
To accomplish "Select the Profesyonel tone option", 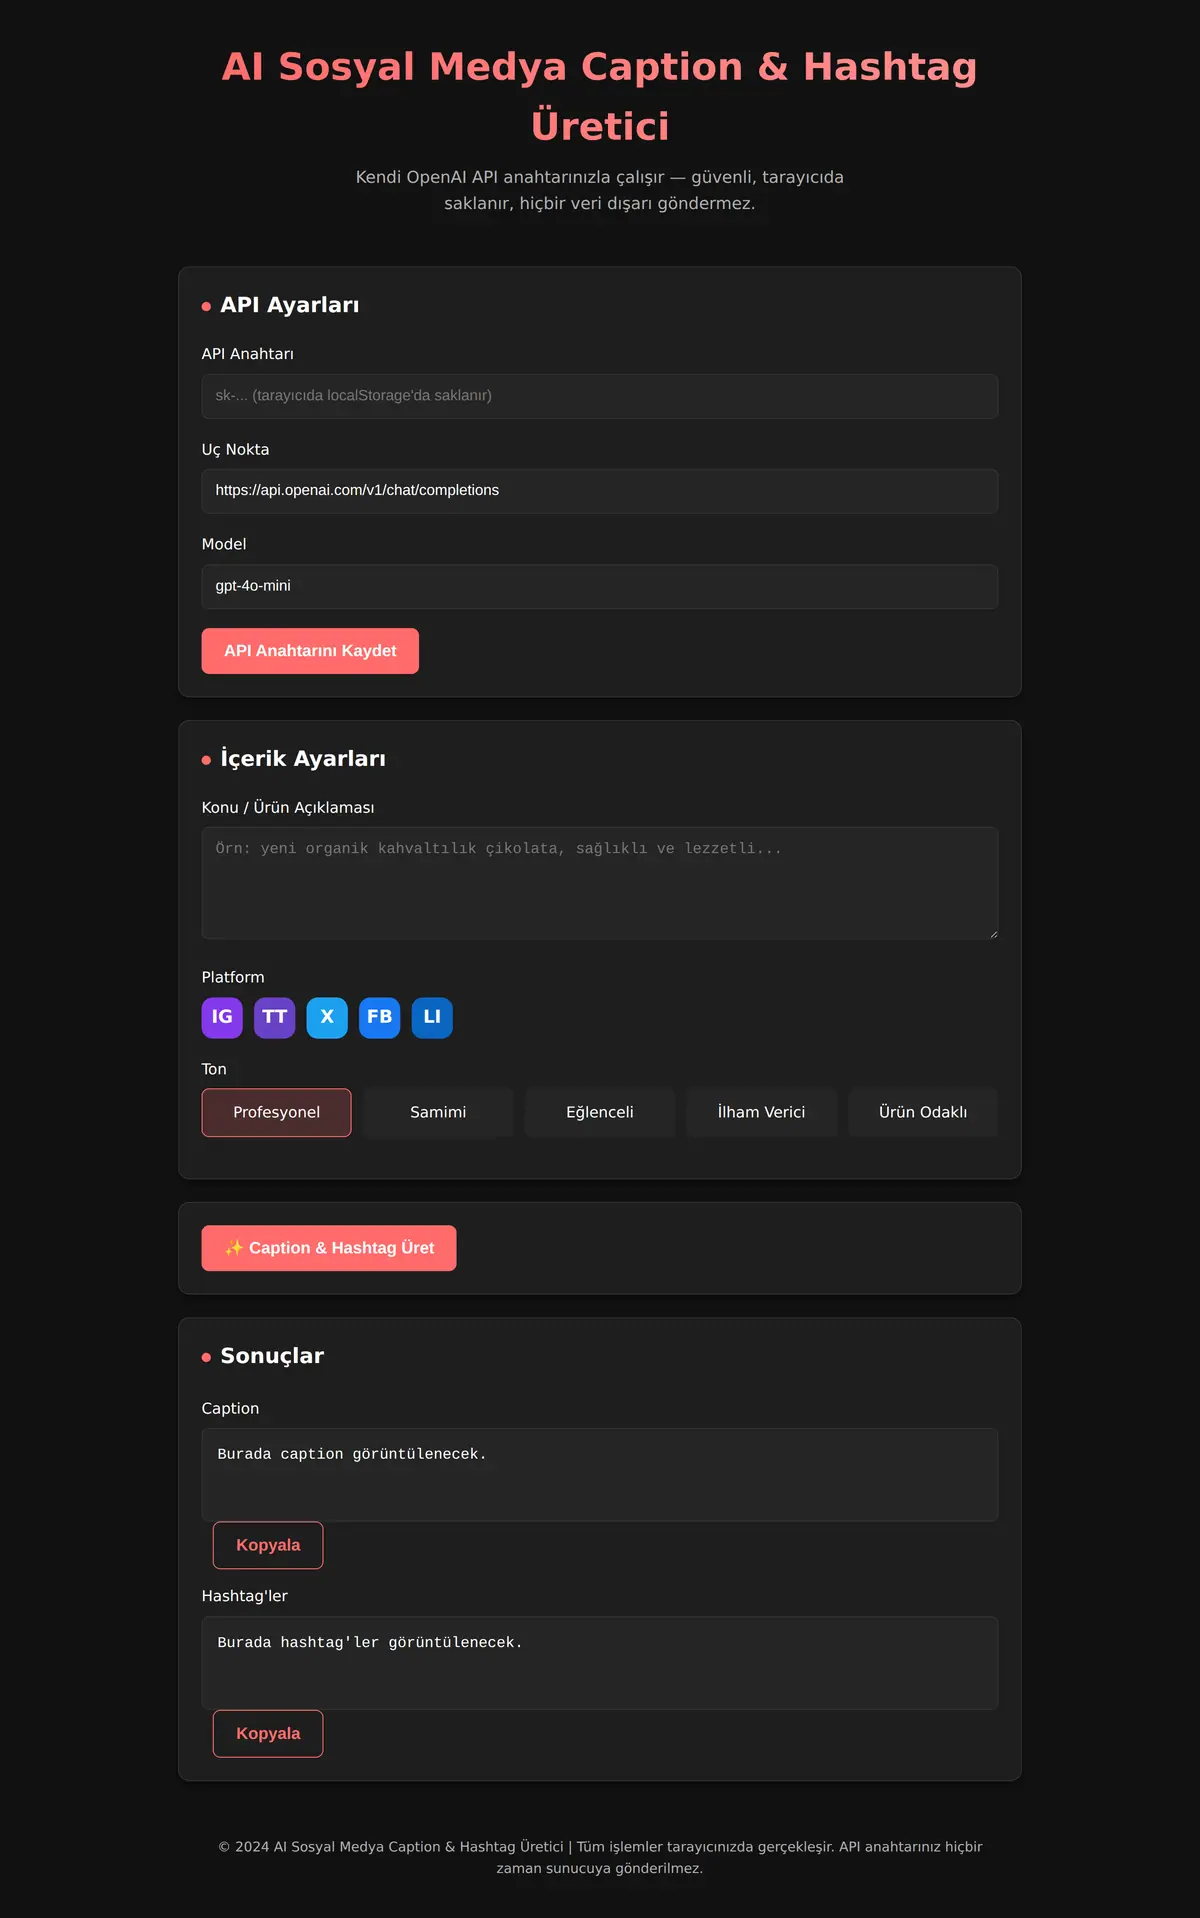I will (277, 1112).
